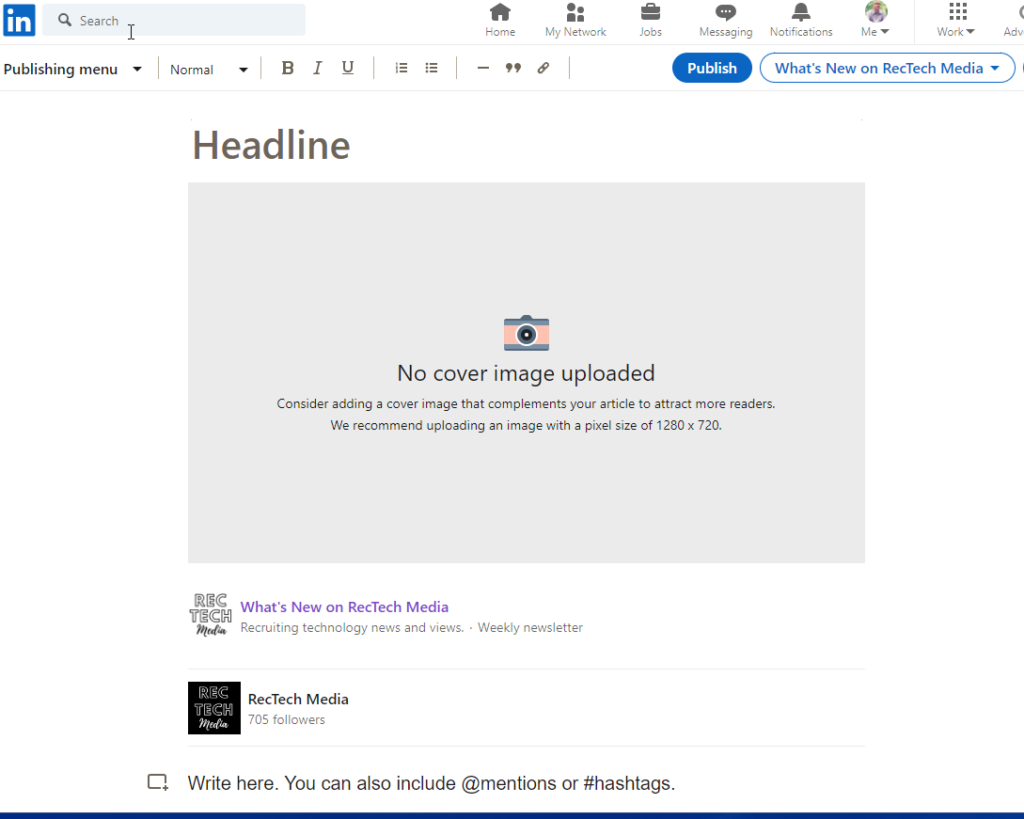Insert a bulleted list

tap(431, 68)
